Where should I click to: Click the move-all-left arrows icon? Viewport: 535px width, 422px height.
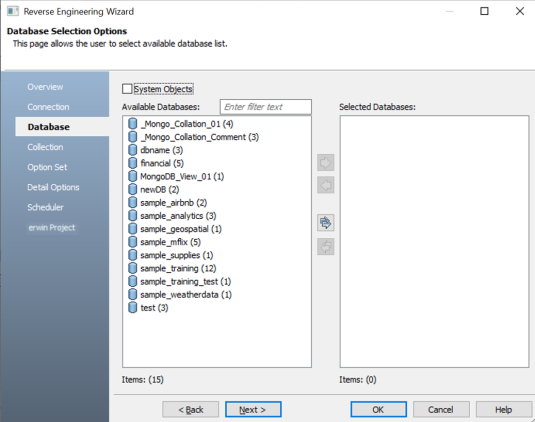(x=326, y=246)
